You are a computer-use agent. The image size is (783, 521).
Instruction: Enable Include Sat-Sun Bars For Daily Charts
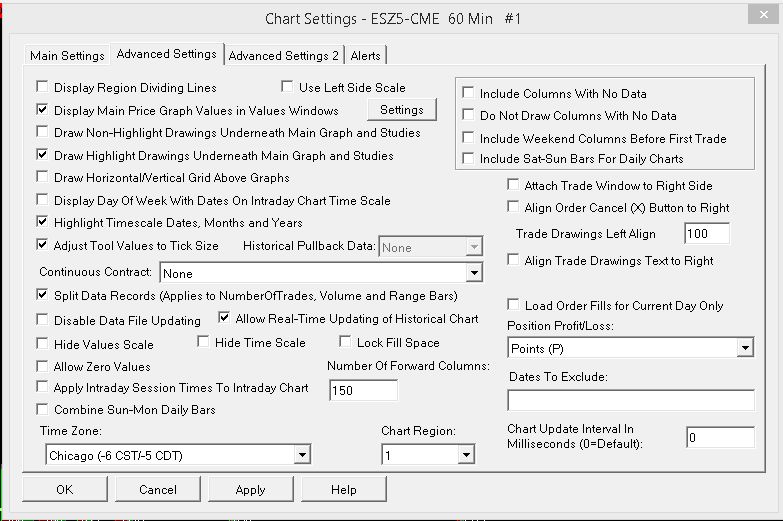tap(468, 158)
